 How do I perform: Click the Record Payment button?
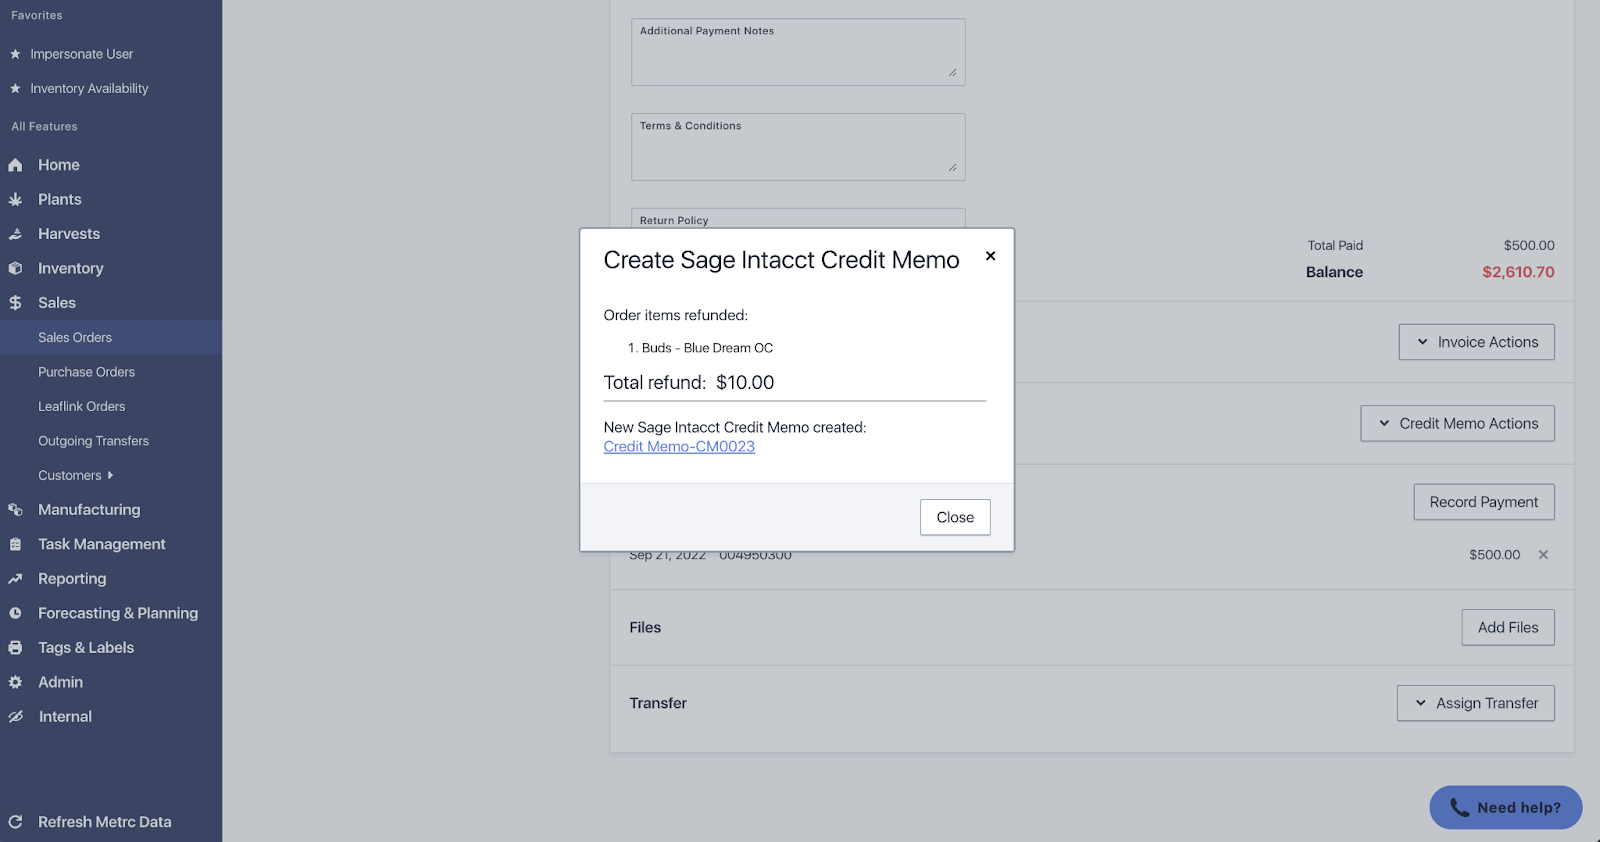click(1483, 502)
